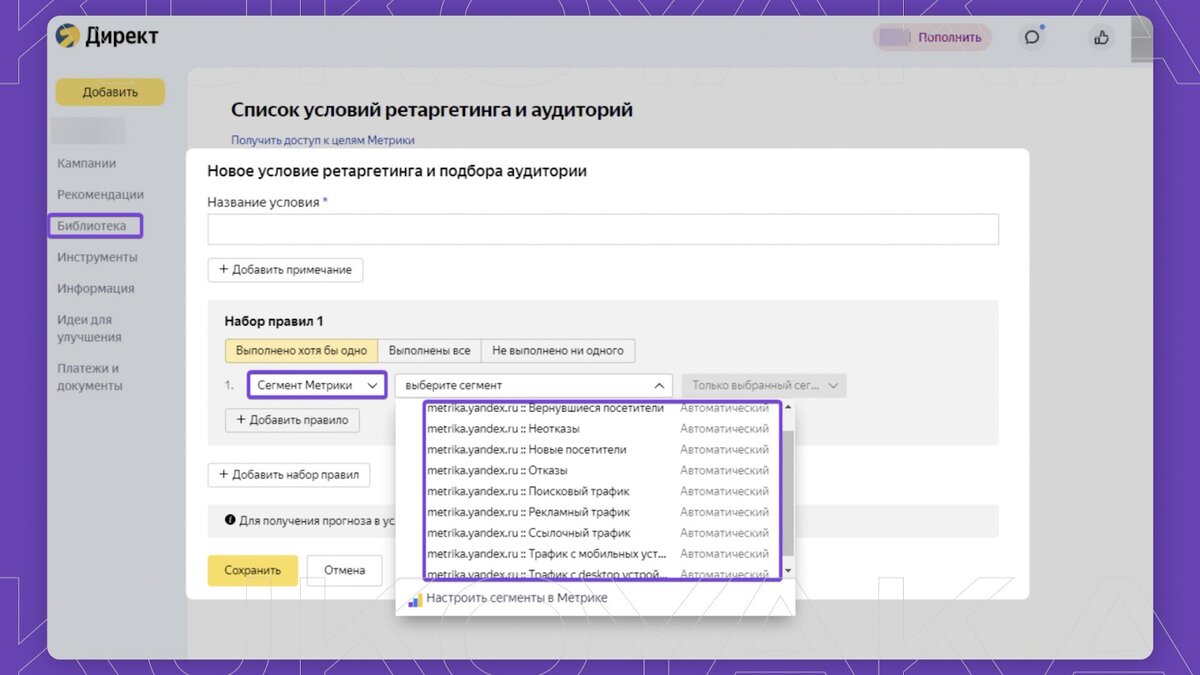Viewport: 1200px width, 675px height.
Task: Open the Сегмент Метрики type dropdown
Action: [x=317, y=385]
